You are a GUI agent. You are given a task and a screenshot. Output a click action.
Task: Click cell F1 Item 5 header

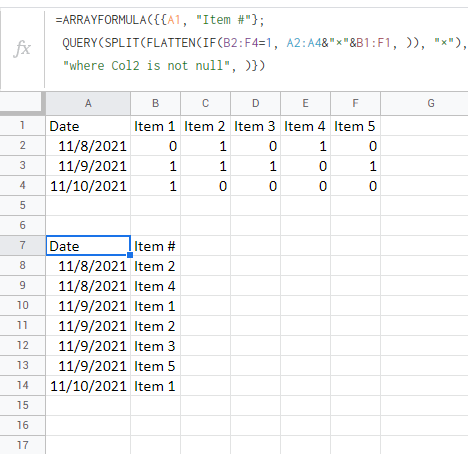click(x=355, y=126)
